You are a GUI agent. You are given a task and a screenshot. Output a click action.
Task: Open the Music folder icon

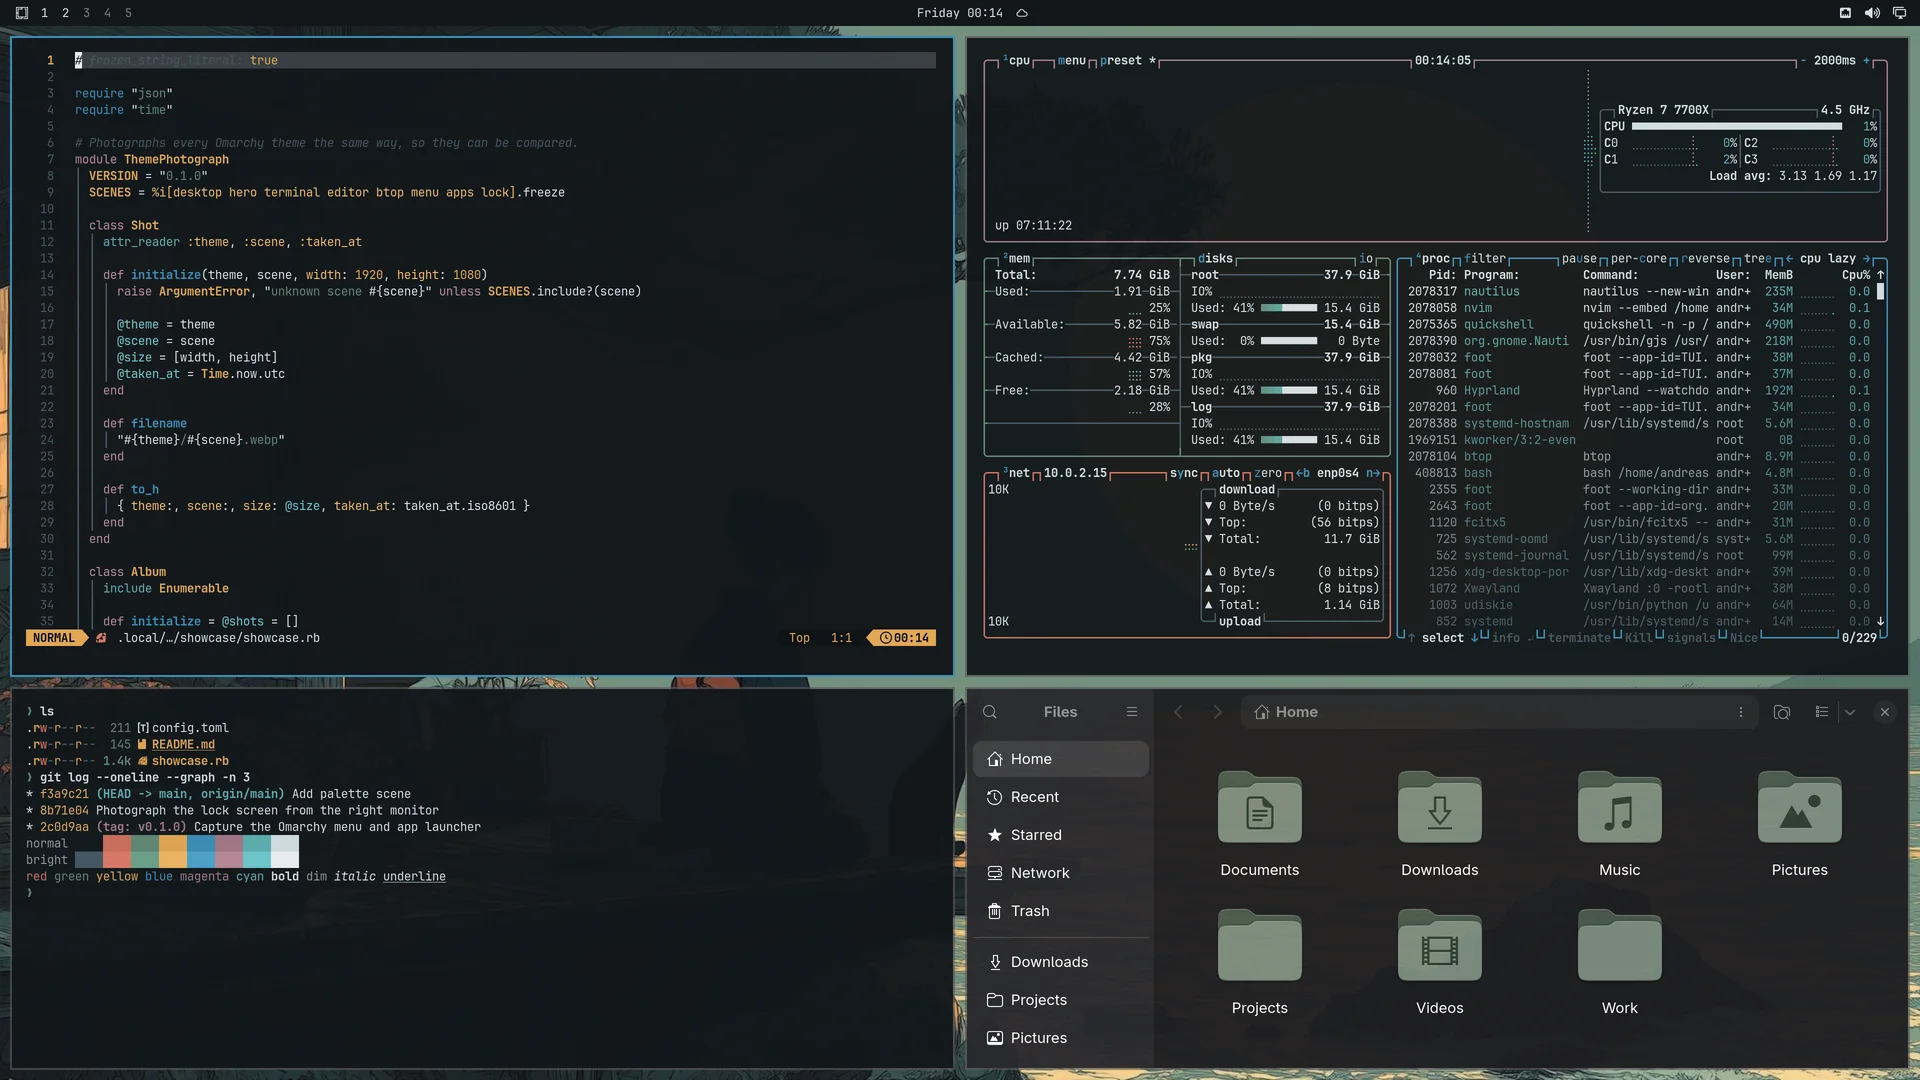point(1620,808)
